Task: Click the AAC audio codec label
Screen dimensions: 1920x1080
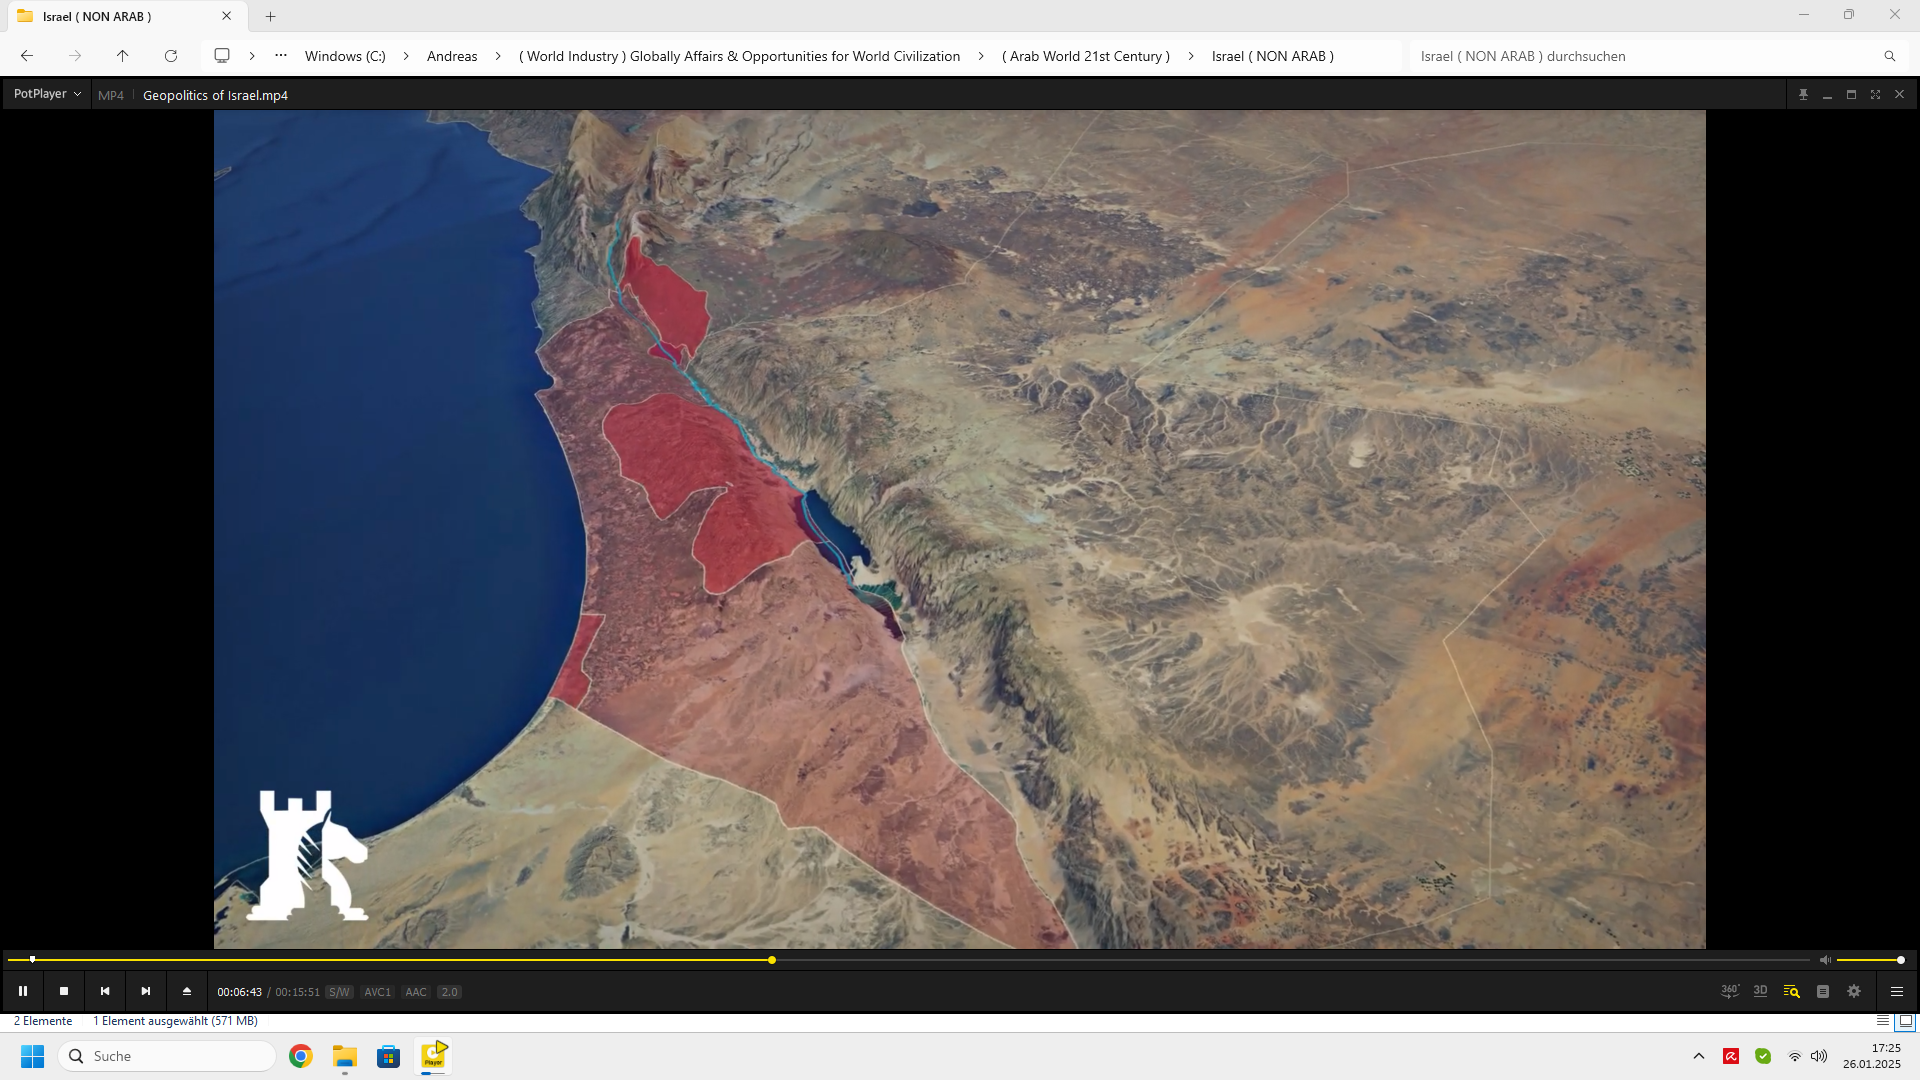Action: [416, 992]
